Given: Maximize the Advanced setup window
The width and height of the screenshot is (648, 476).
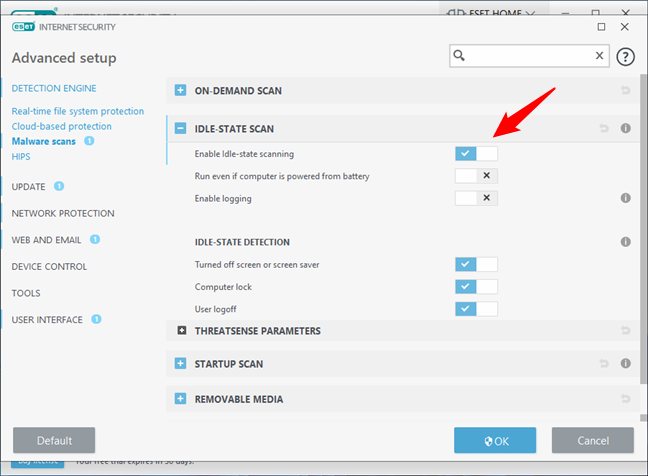Looking at the screenshot, I should [x=601, y=27].
